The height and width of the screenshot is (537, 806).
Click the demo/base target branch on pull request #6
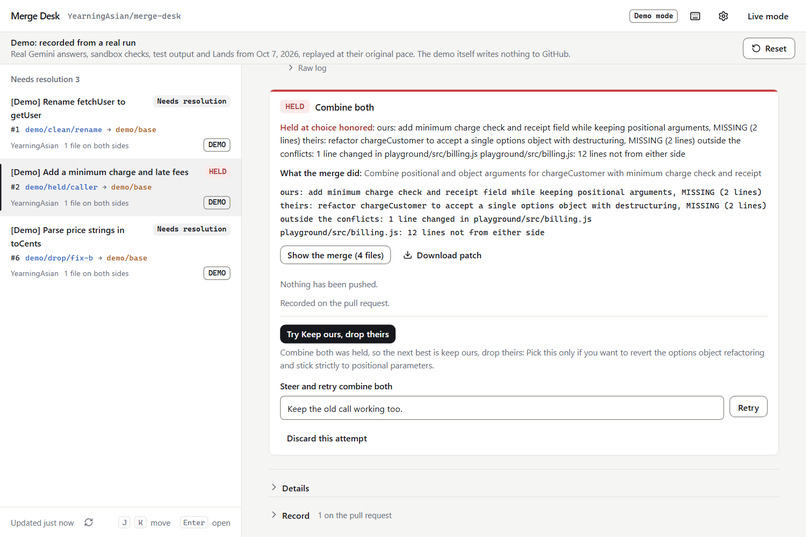[x=126, y=258]
